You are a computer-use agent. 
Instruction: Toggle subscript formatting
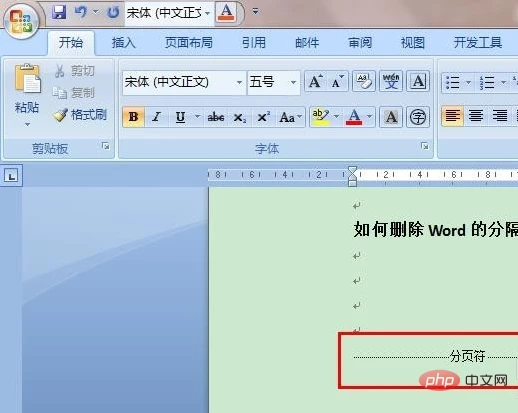click(x=239, y=117)
